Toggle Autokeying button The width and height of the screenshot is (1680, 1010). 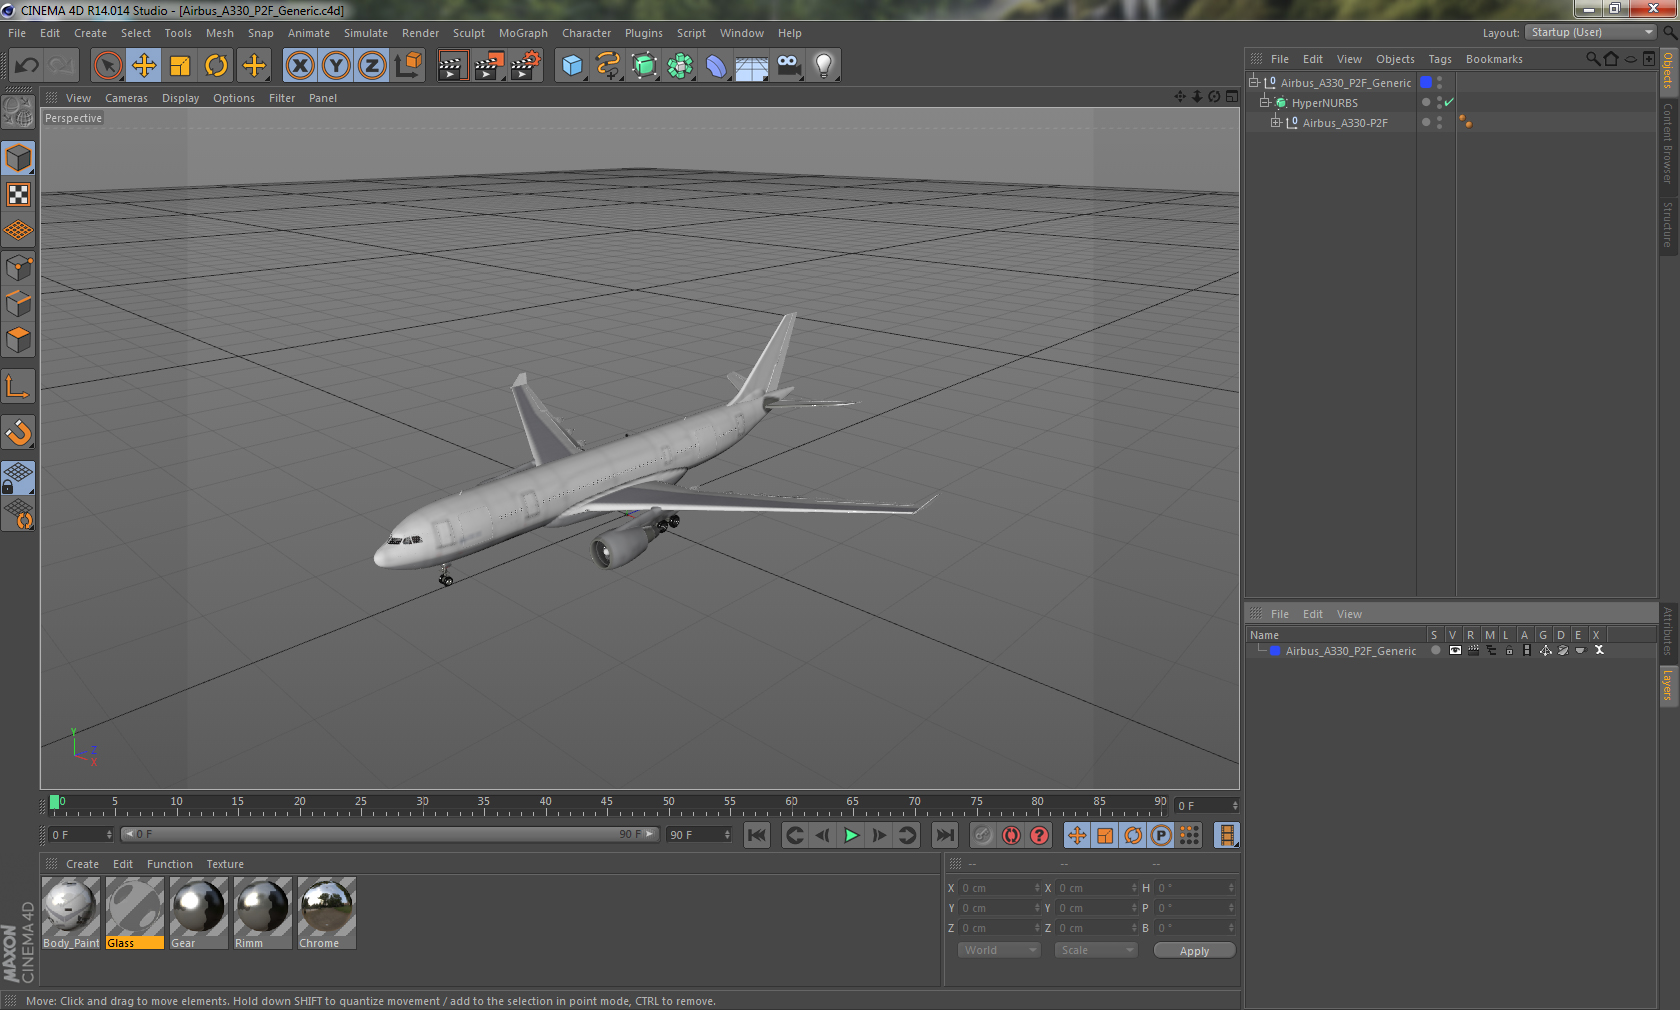(1011, 835)
